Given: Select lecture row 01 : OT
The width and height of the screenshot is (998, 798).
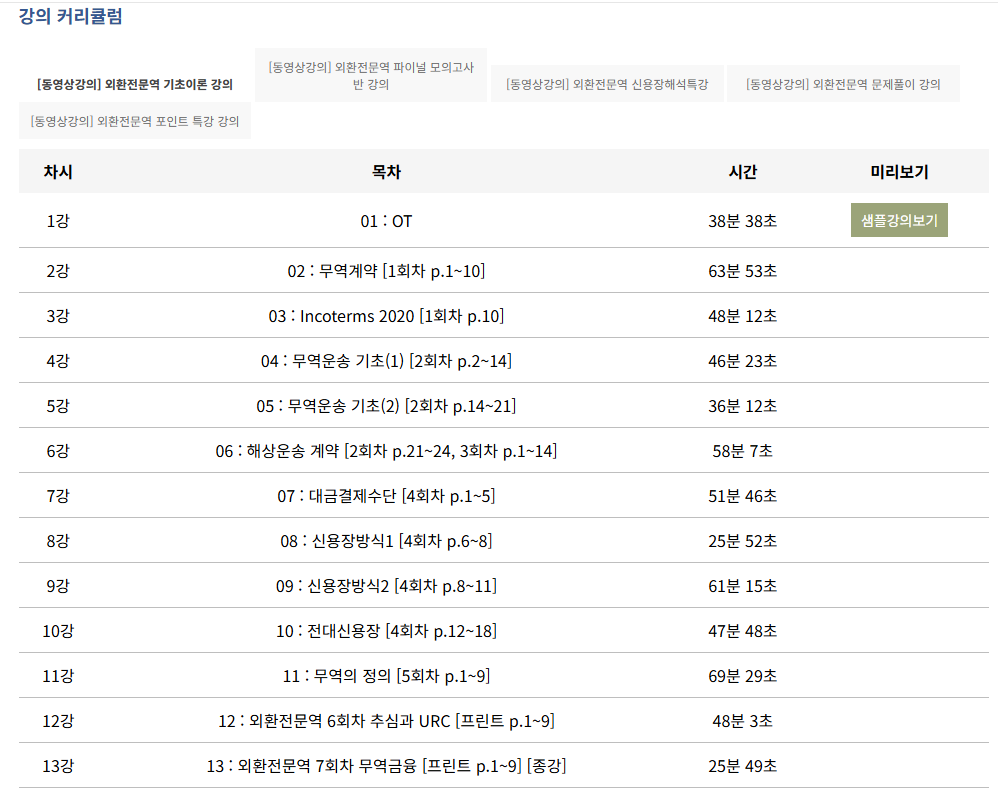Looking at the screenshot, I should [386, 221].
